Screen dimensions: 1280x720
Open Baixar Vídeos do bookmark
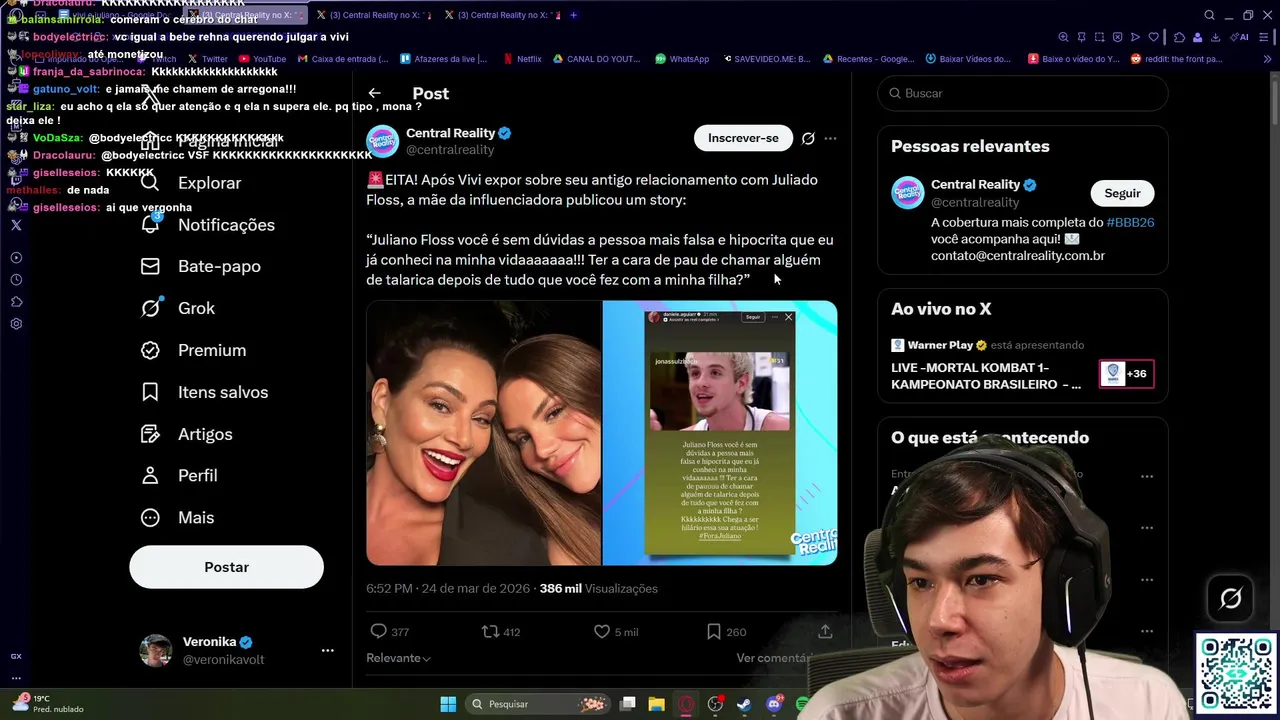968,59
